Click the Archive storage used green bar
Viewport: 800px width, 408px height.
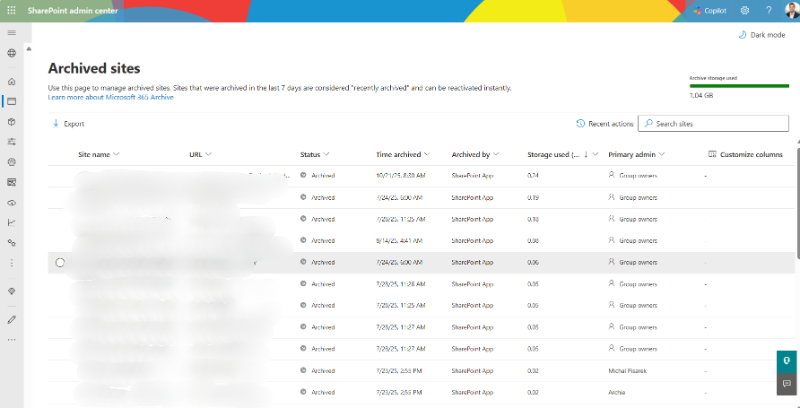739,86
